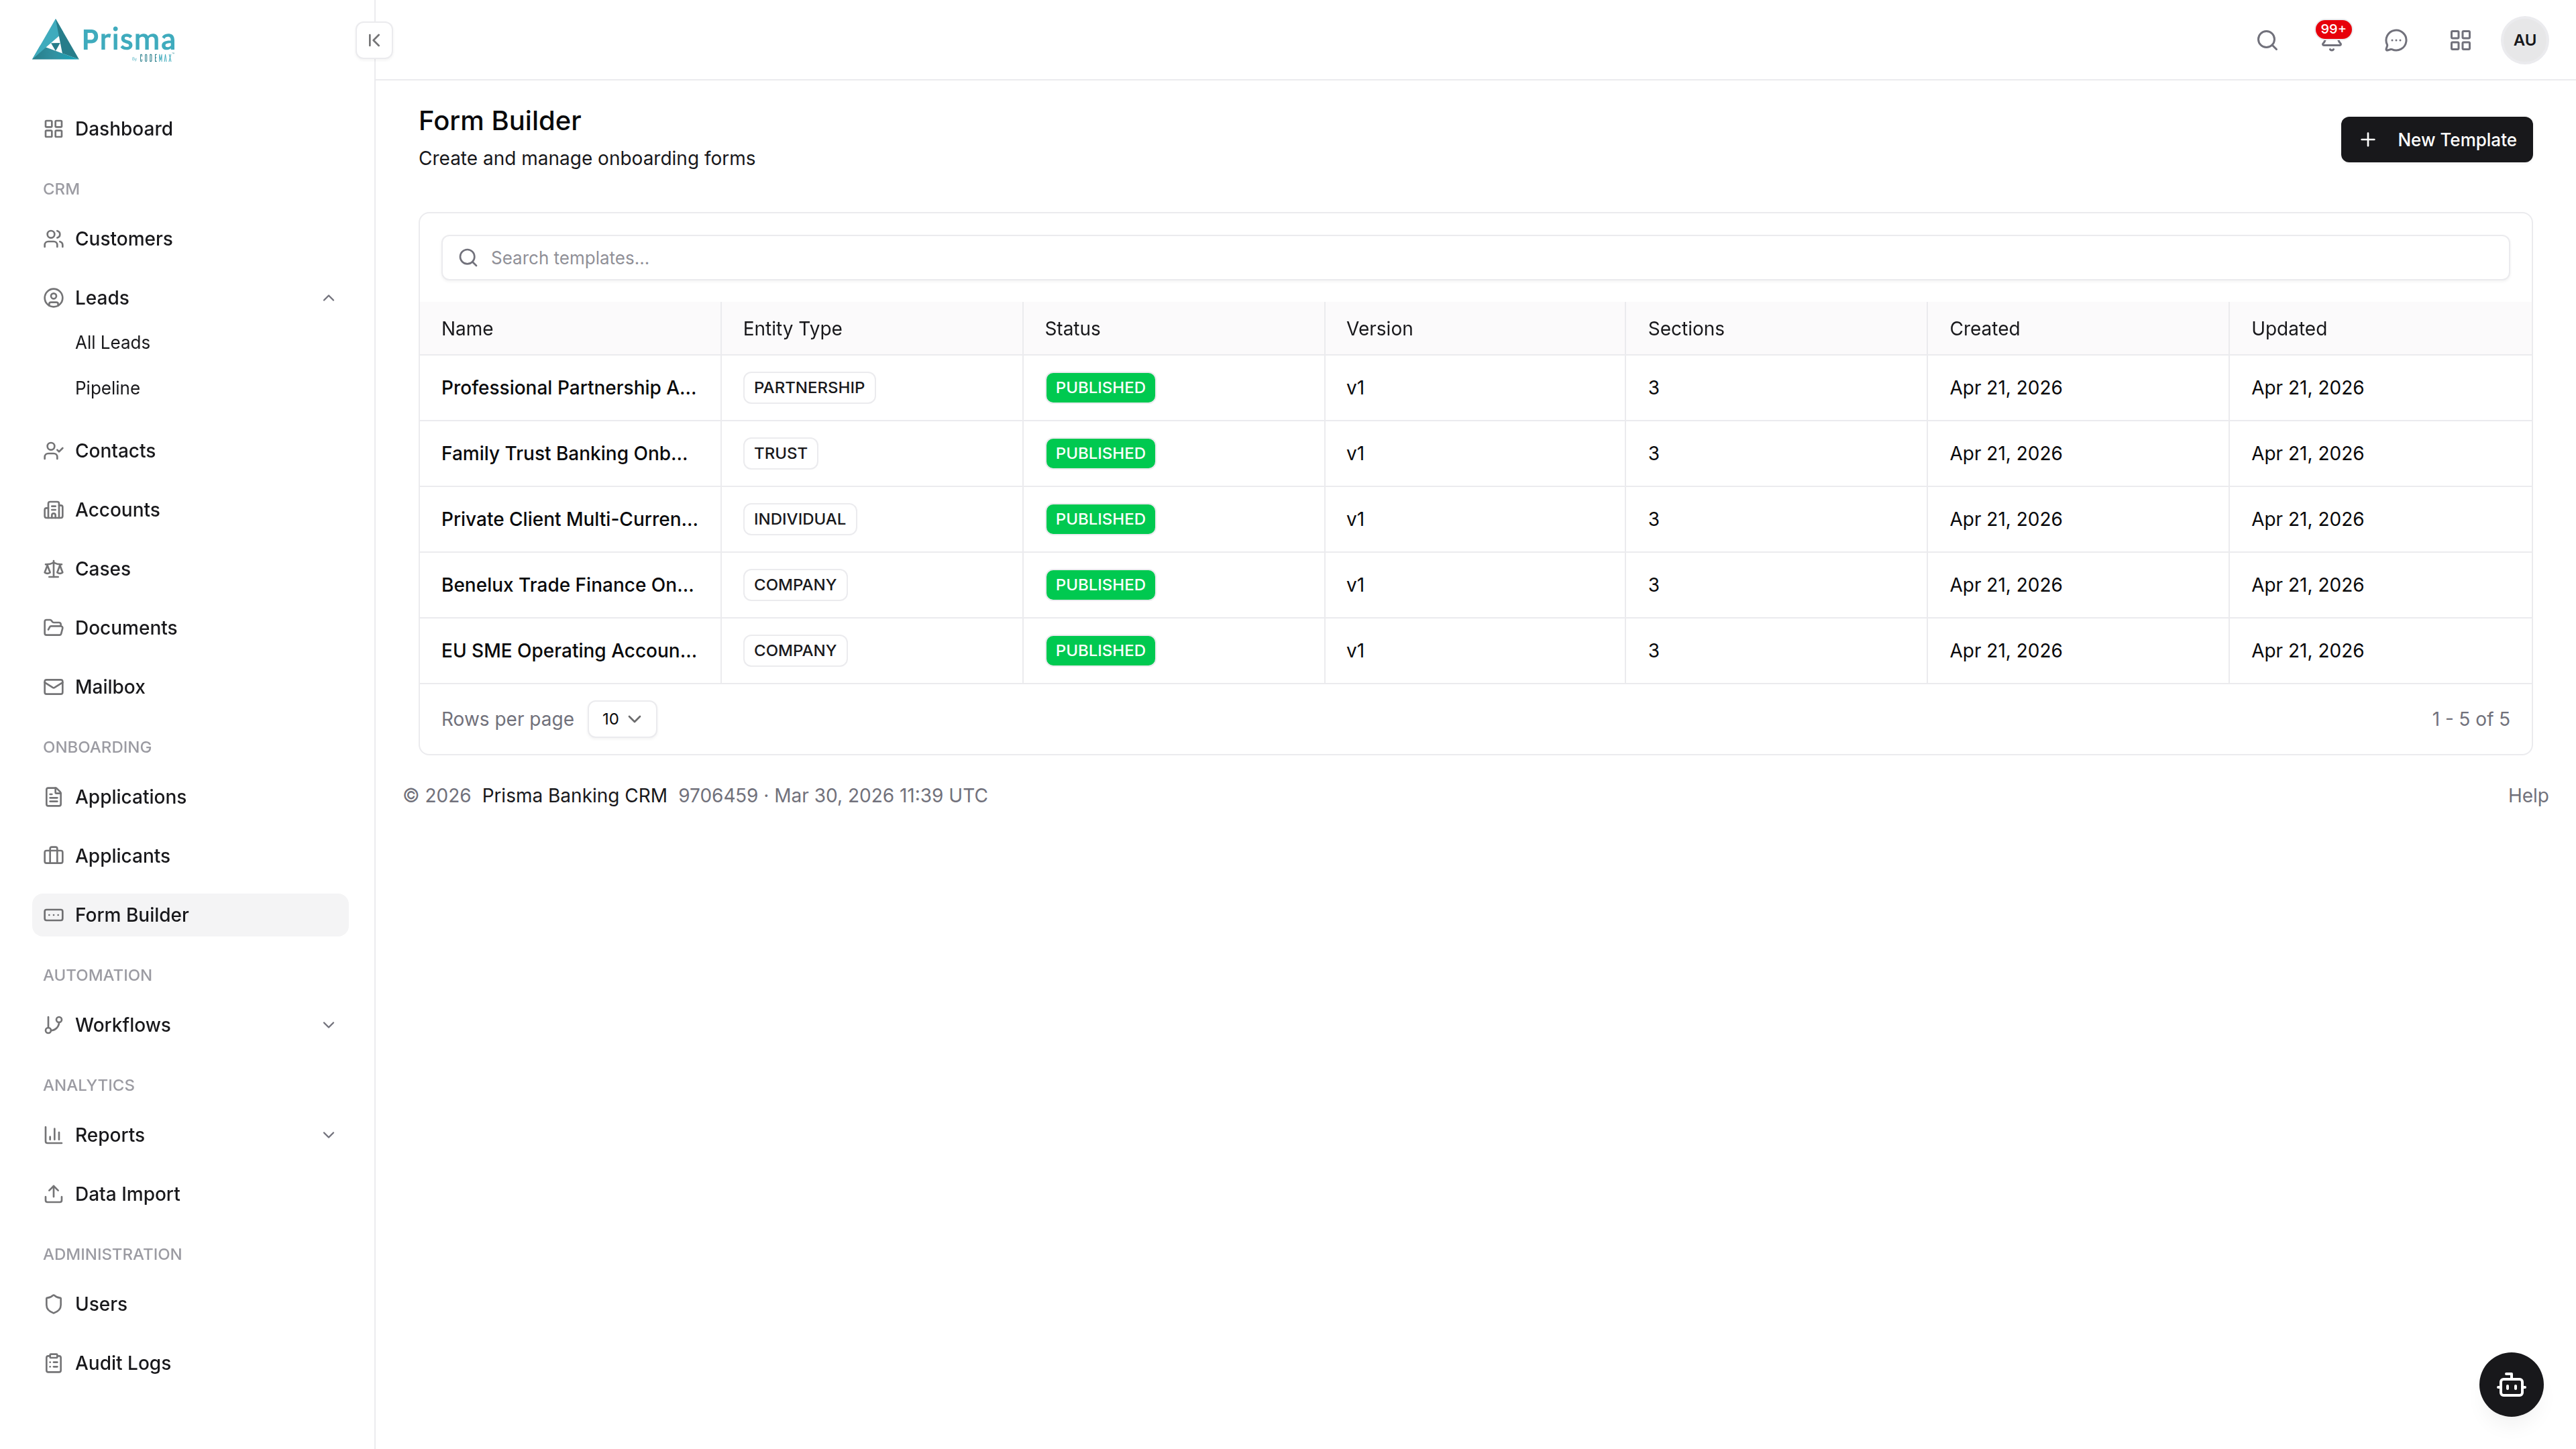Image resolution: width=2576 pixels, height=1449 pixels.
Task: Open the Applications page
Action: coord(190,797)
